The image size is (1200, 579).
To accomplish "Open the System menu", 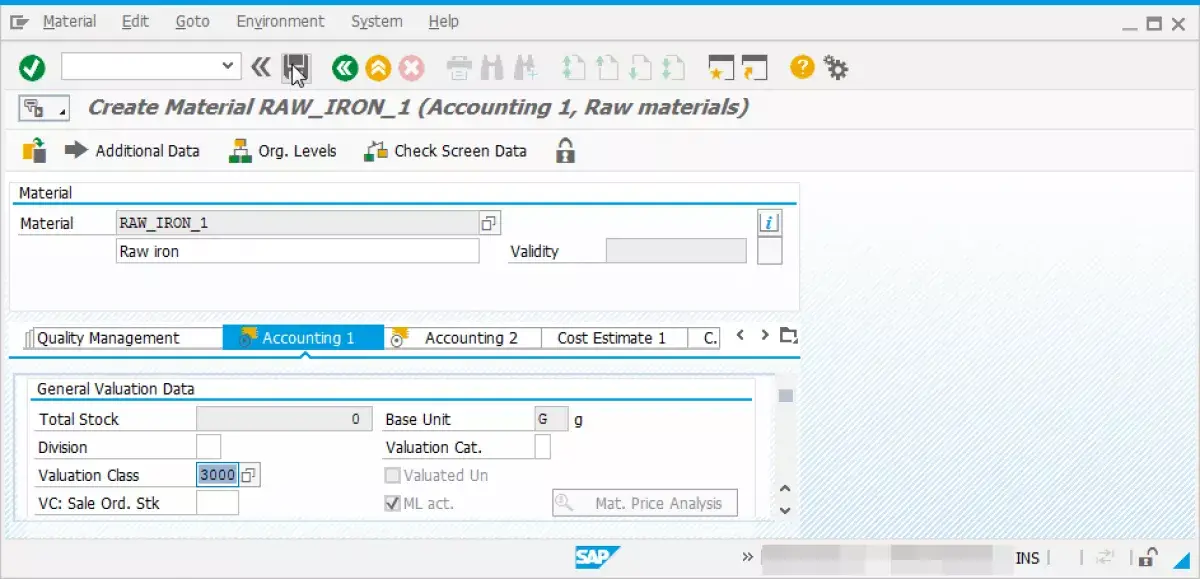I will pyautogui.click(x=376, y=21).
